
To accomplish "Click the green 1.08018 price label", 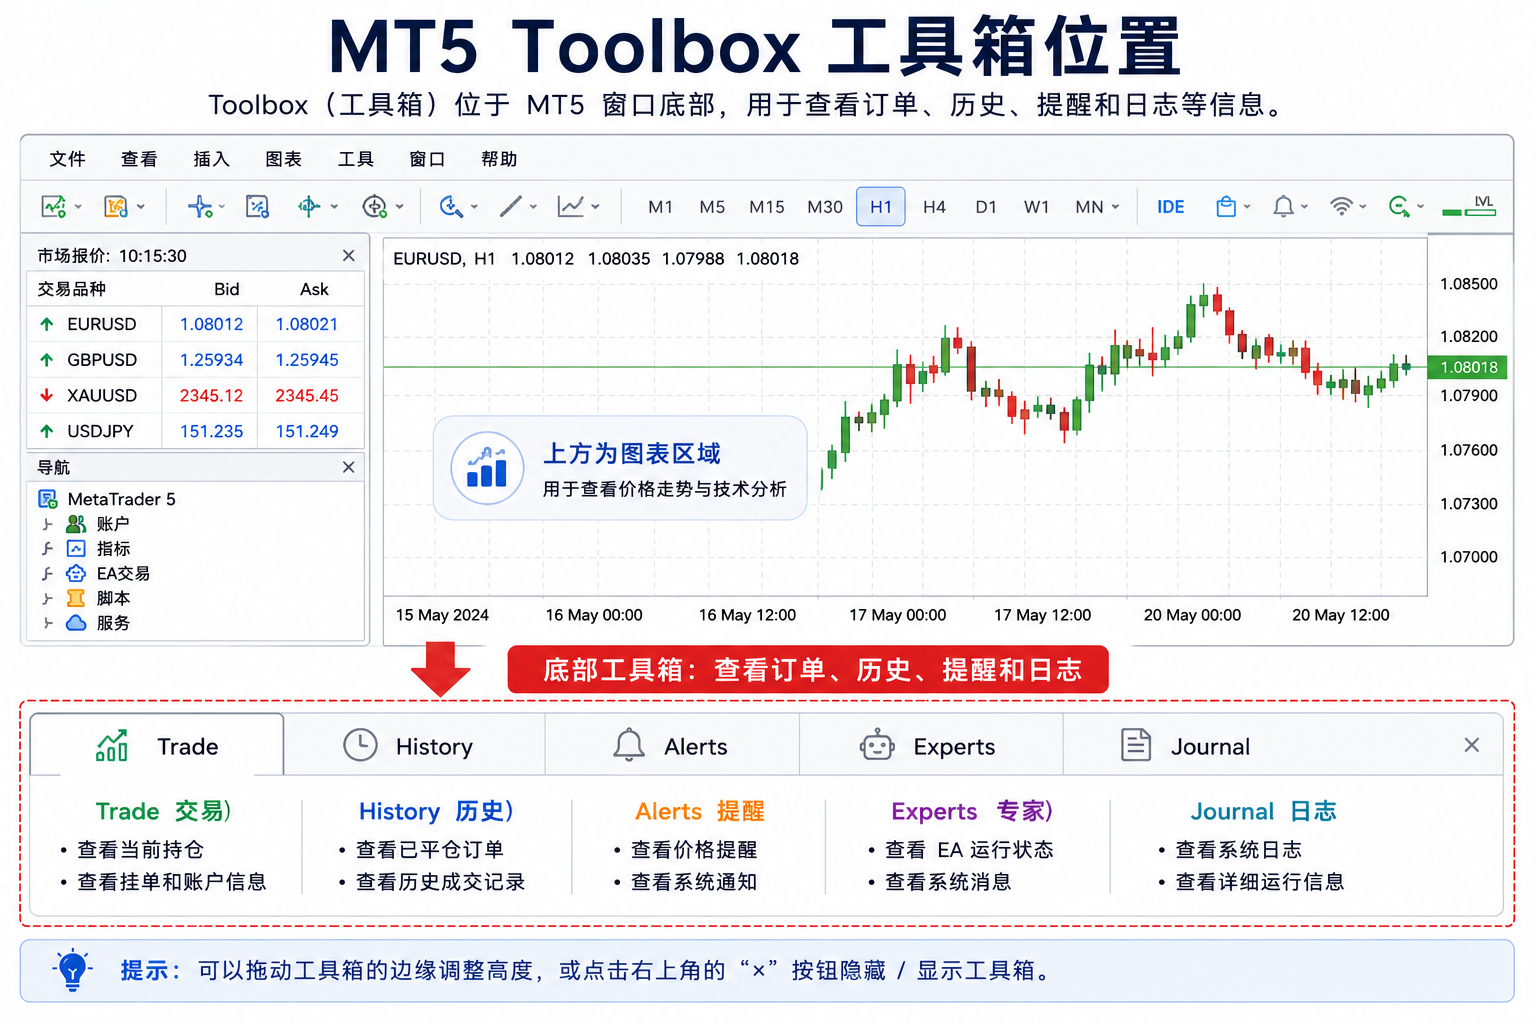I will point(1467,367).
